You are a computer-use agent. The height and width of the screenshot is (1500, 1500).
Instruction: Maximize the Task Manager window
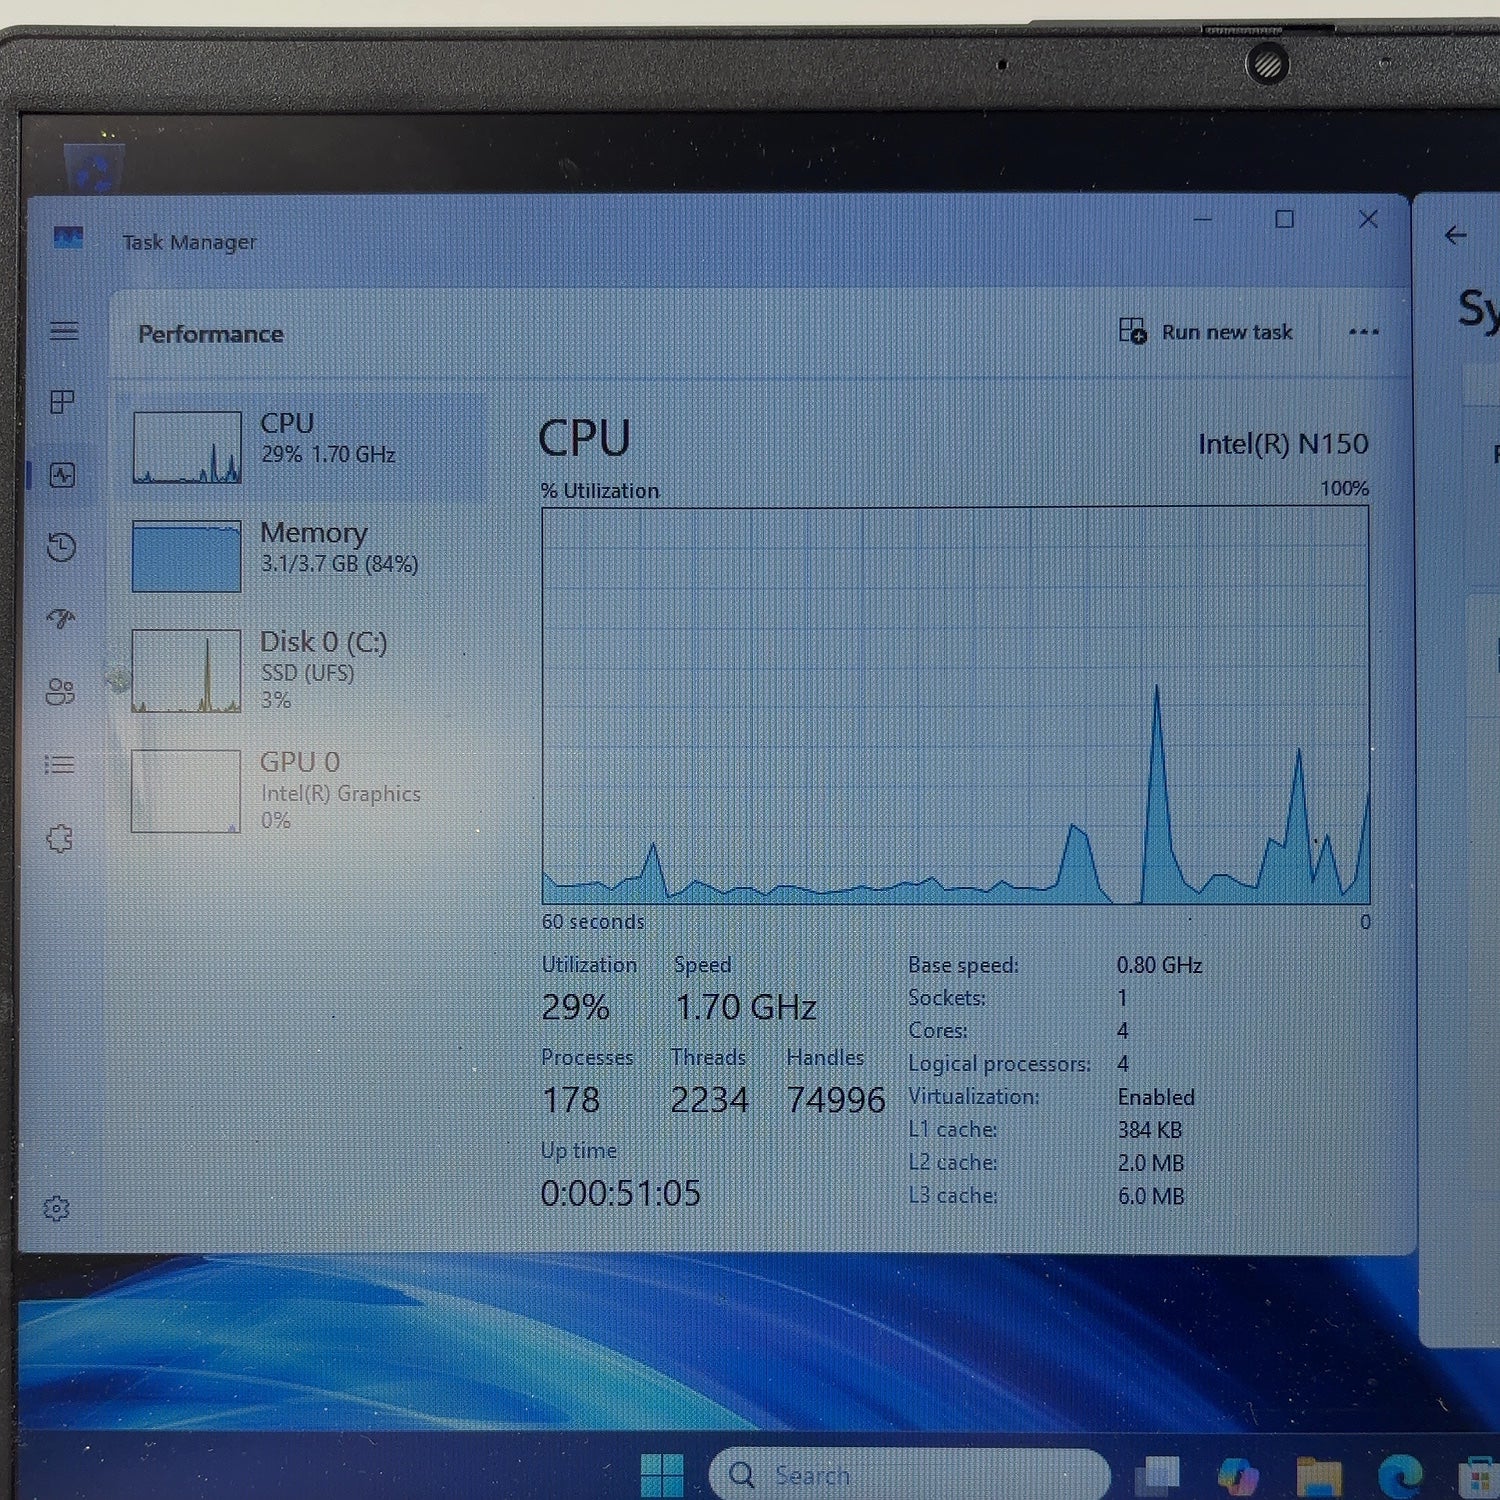(1285, 219)
